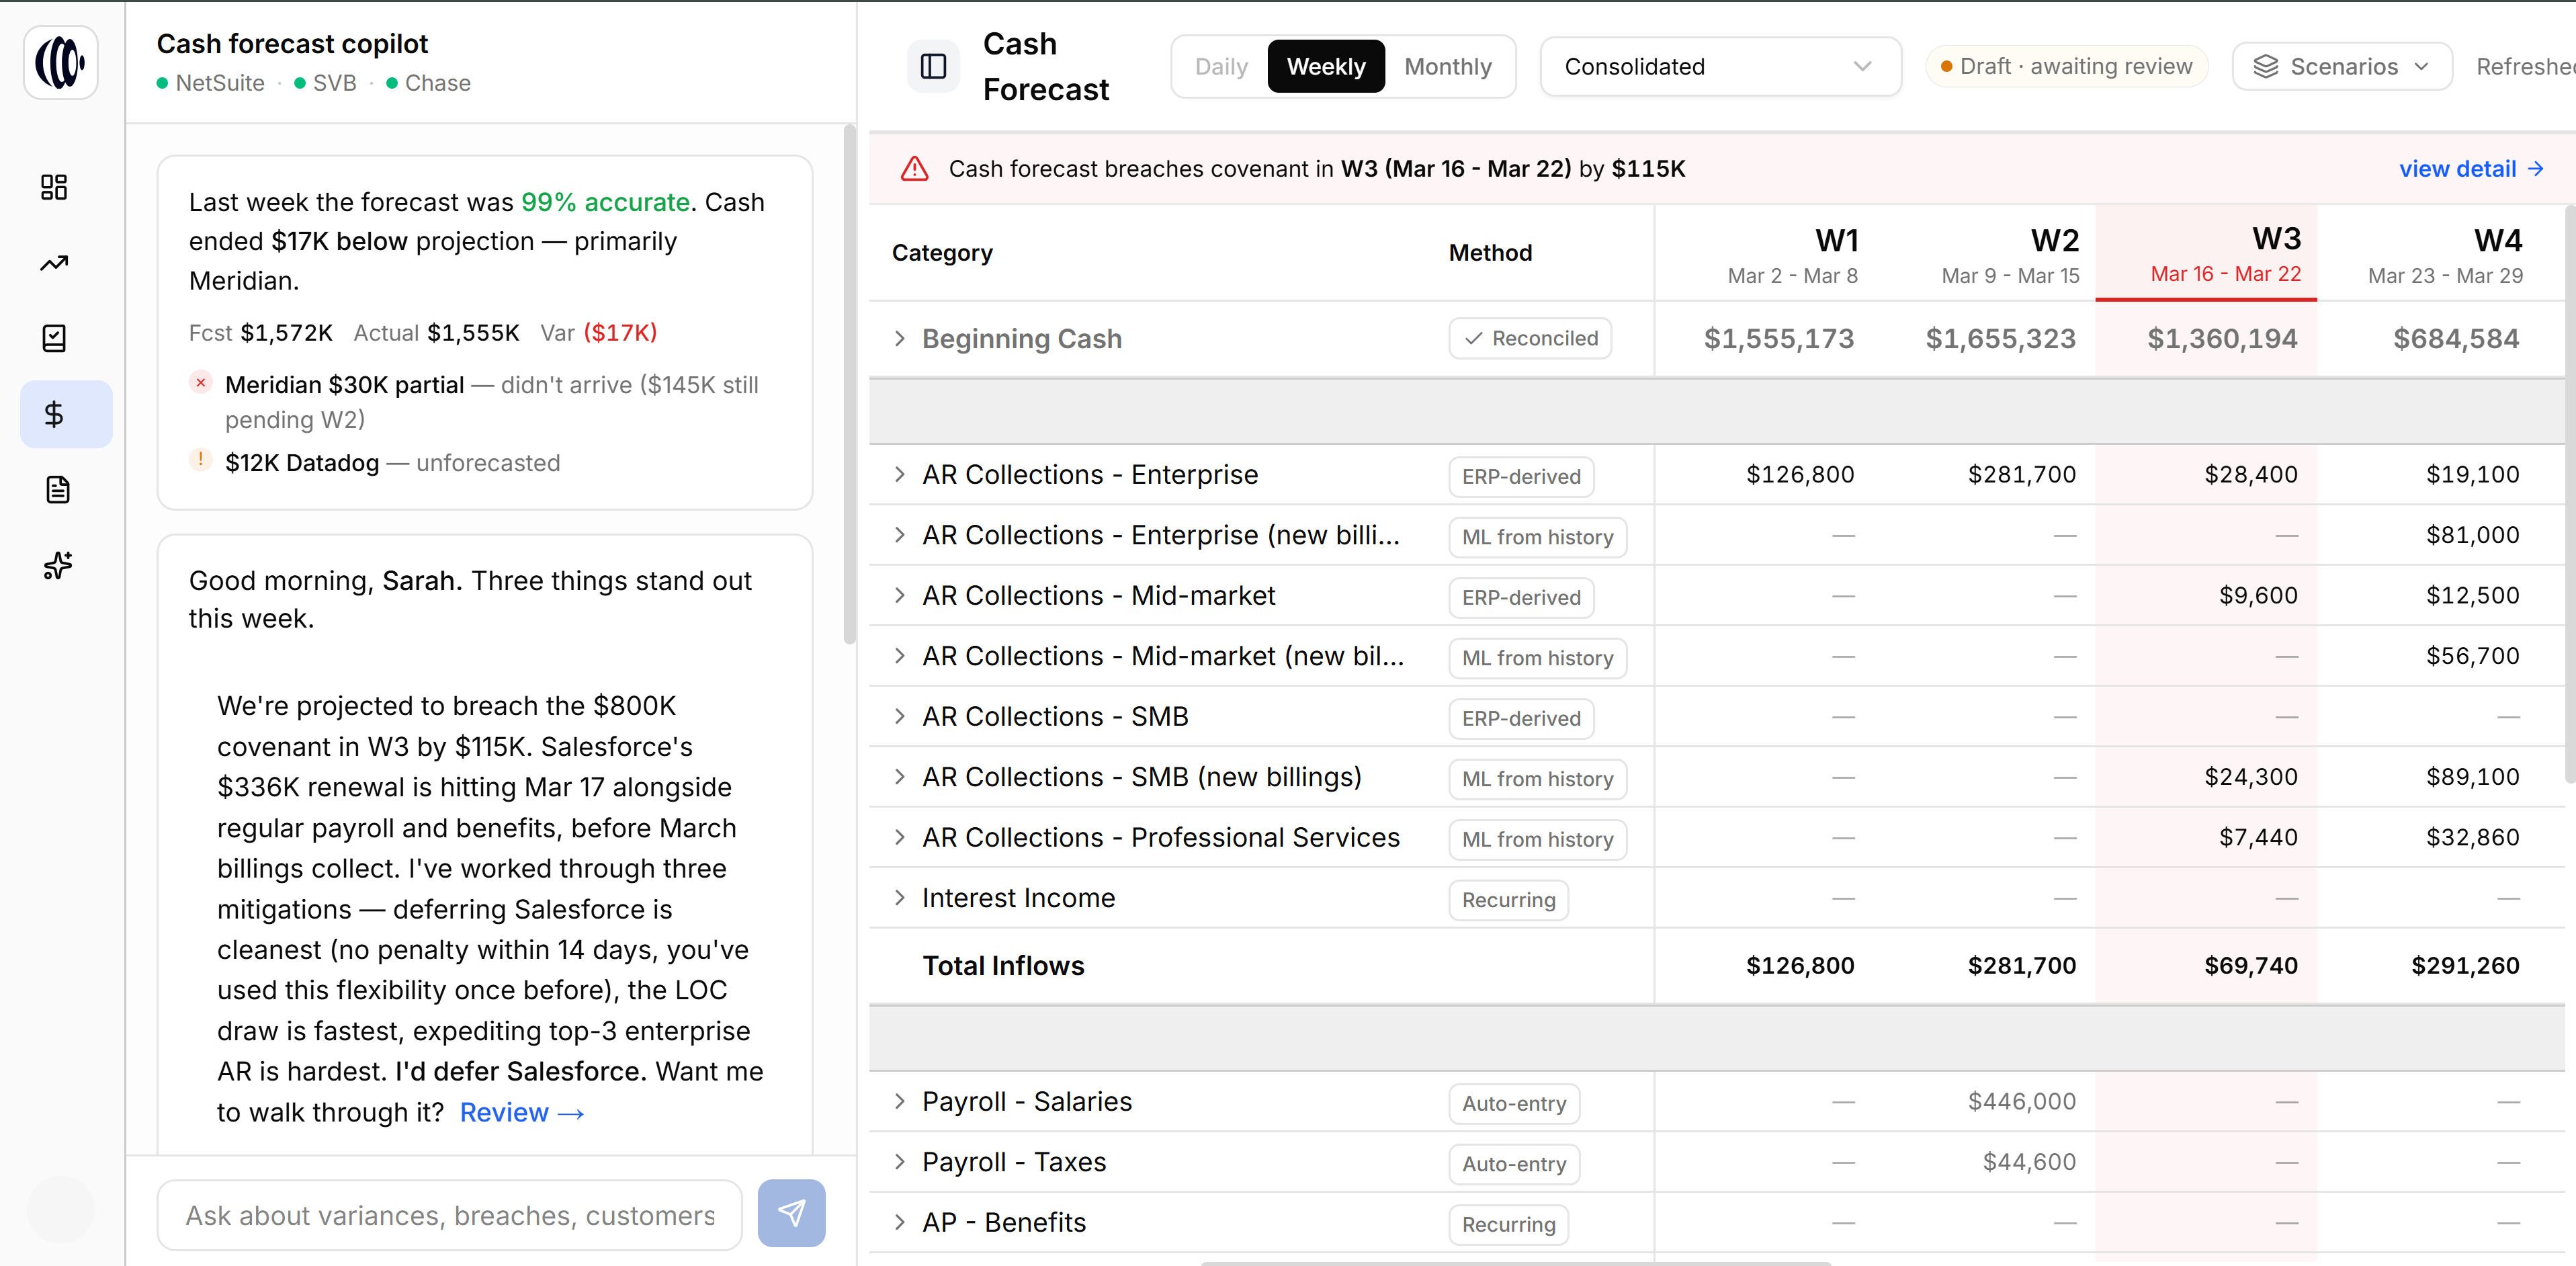
Task: Click the copilot message input field
Action: coord(450,1215)
